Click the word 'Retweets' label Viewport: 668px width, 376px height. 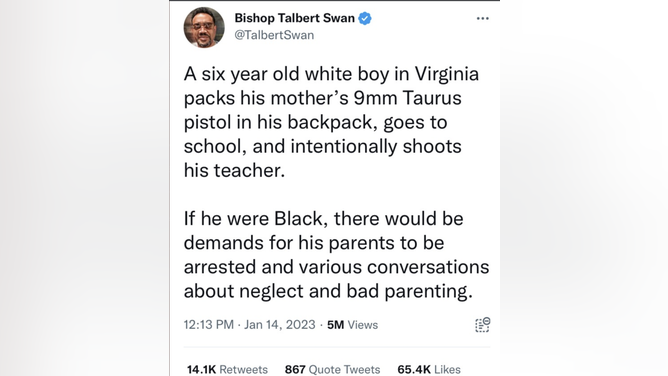click(244, 369)
